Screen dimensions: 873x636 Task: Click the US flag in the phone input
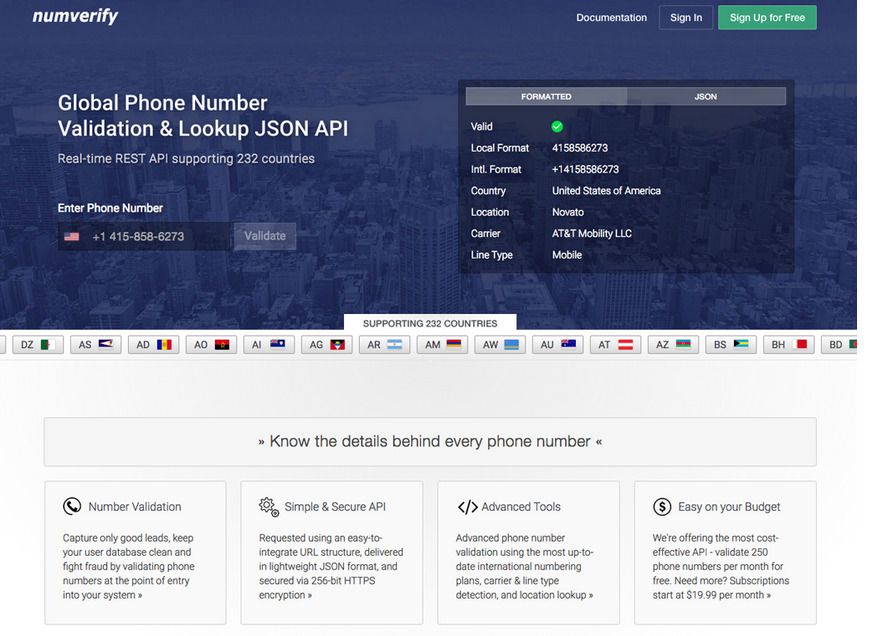69,236
